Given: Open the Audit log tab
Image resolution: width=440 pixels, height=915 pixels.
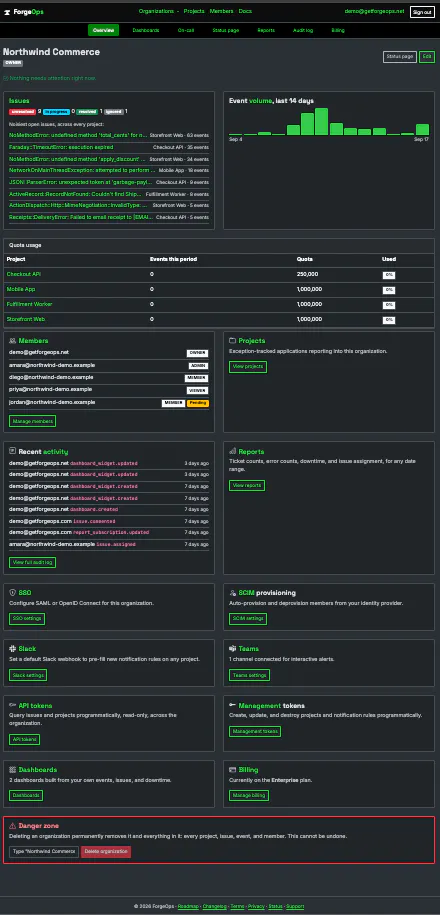Looking at the screenshot, I should [x=303, y=30].
